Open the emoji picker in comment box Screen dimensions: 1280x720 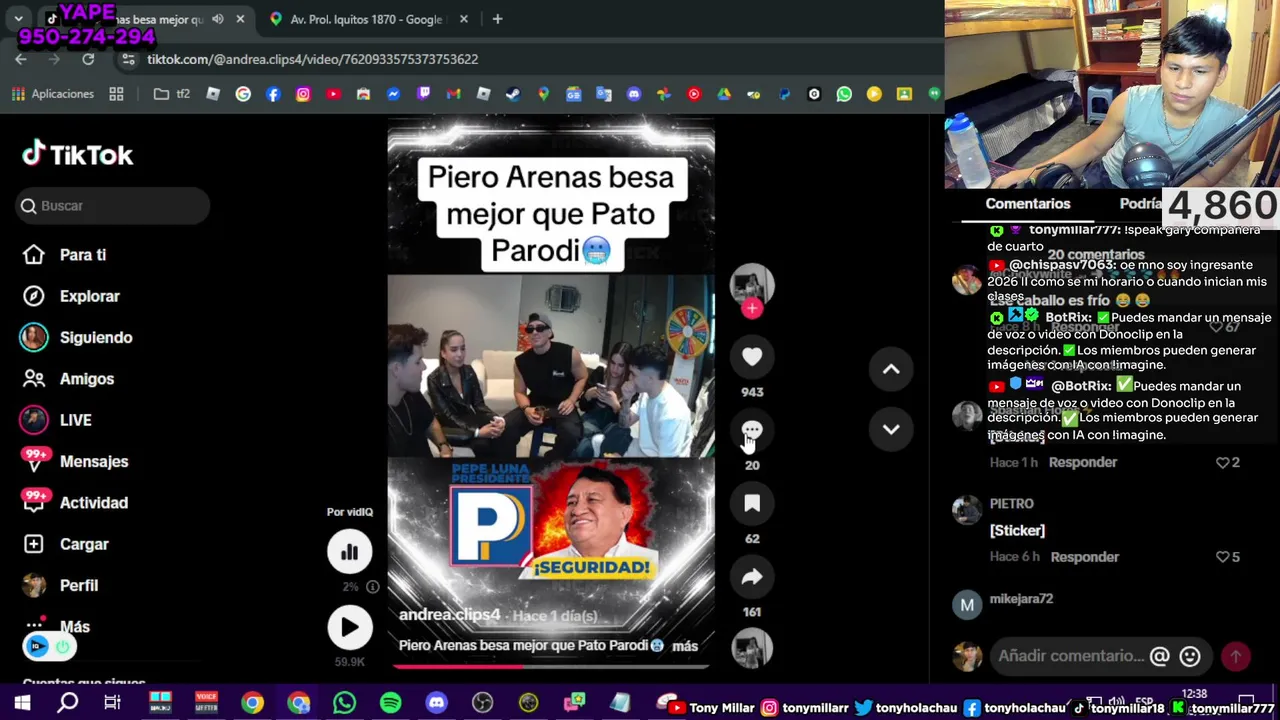[1190, 656]
